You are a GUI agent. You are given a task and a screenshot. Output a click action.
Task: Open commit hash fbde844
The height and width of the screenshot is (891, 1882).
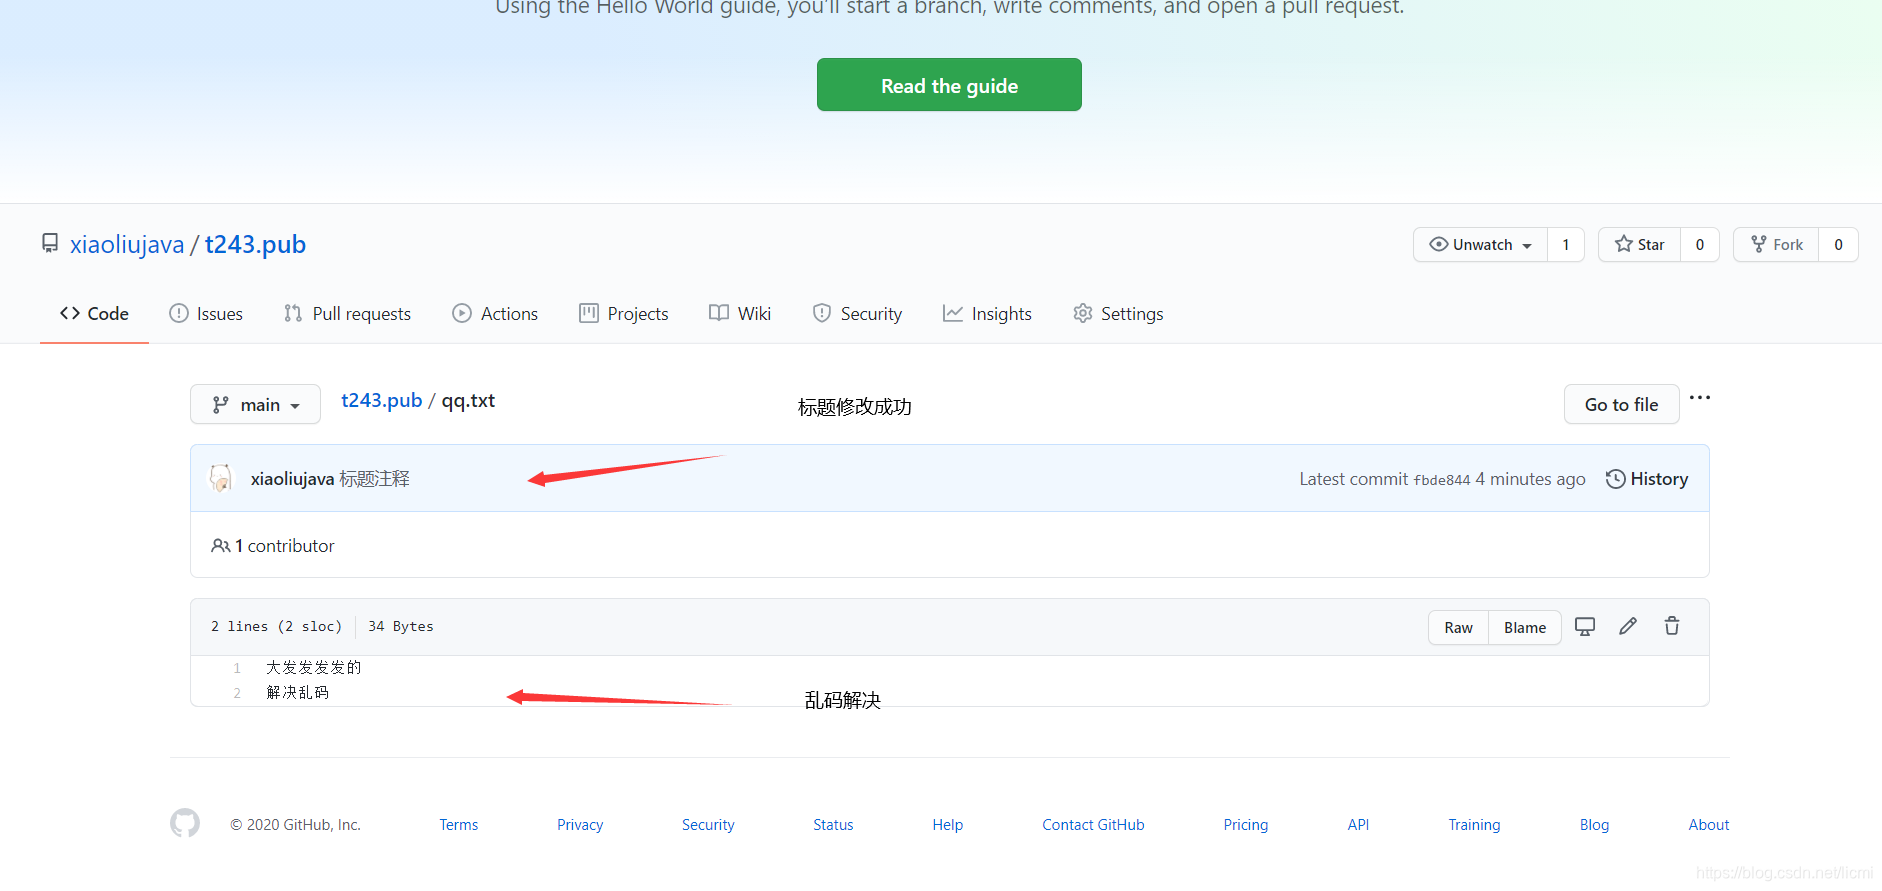(1441, 480)
